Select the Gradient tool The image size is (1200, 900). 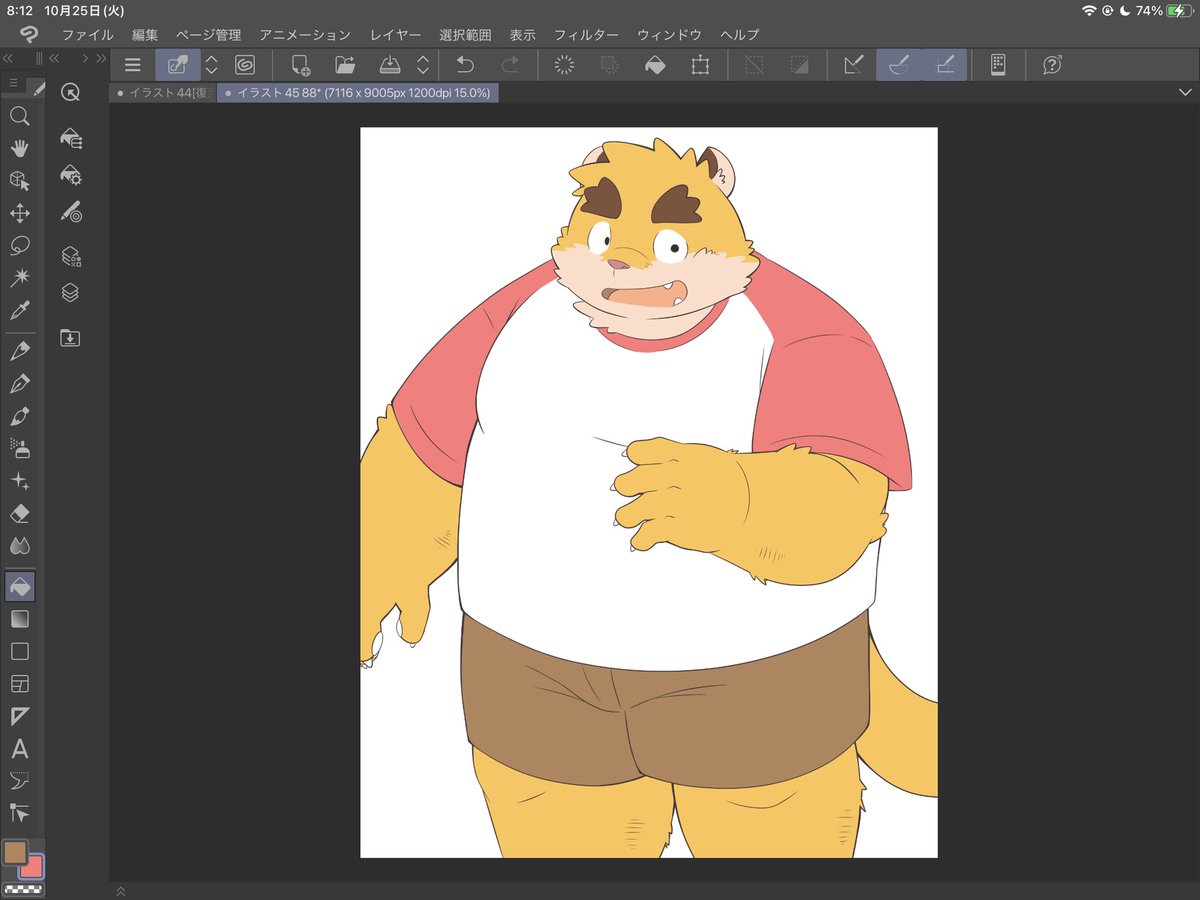tap(19, 619)
